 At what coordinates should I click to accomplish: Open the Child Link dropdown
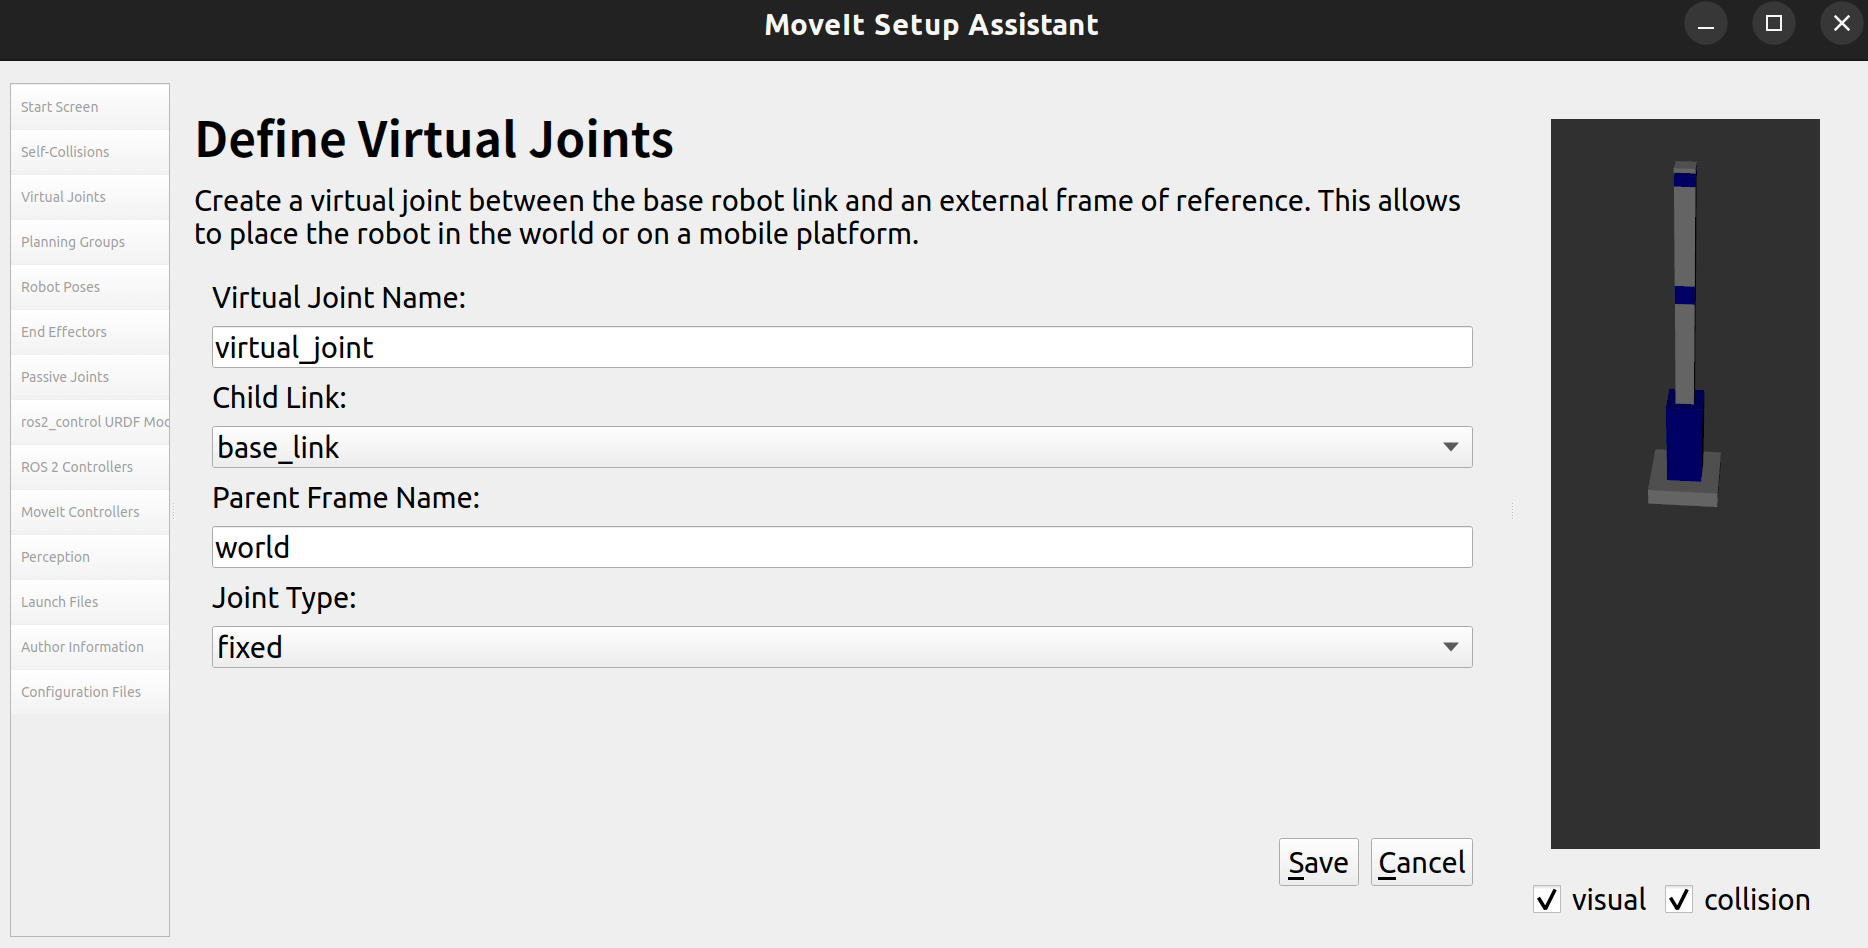click(842, 447)
